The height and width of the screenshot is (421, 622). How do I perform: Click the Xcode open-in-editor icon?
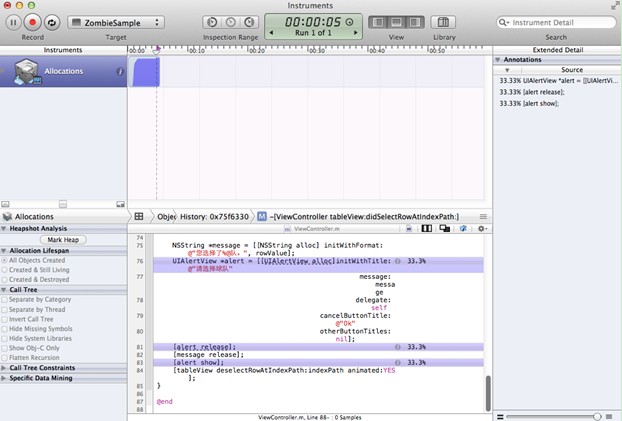(463, 229)
